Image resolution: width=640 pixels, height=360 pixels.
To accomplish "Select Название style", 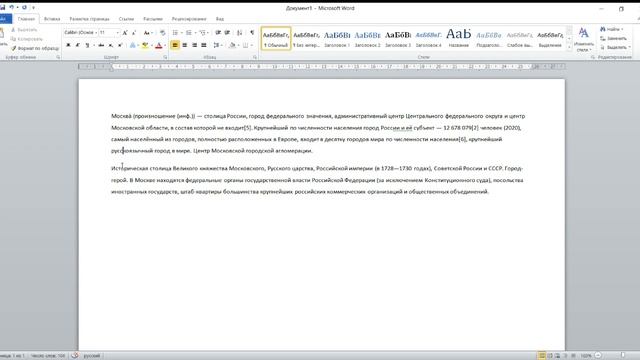I will (458, 39).
